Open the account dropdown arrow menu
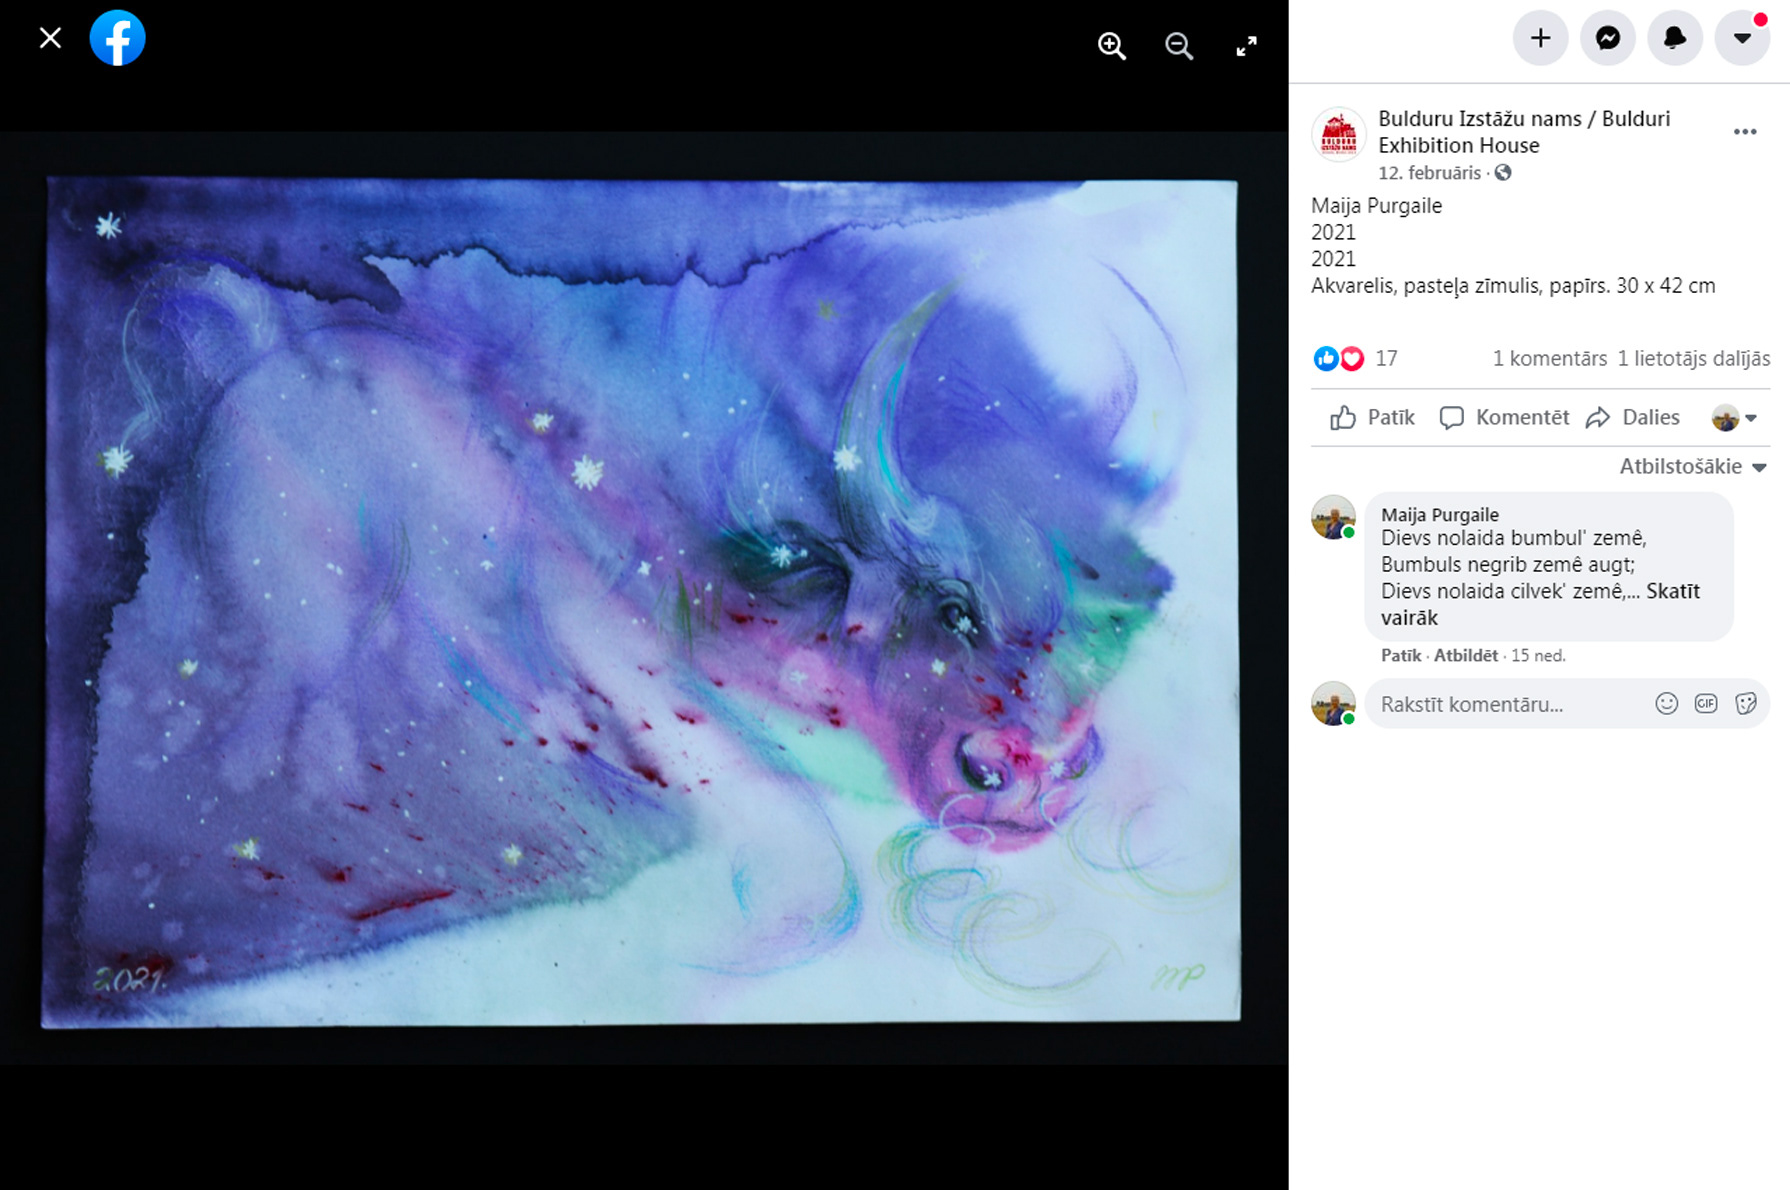The image size is (1790, 1190). tap(1742, 38)
